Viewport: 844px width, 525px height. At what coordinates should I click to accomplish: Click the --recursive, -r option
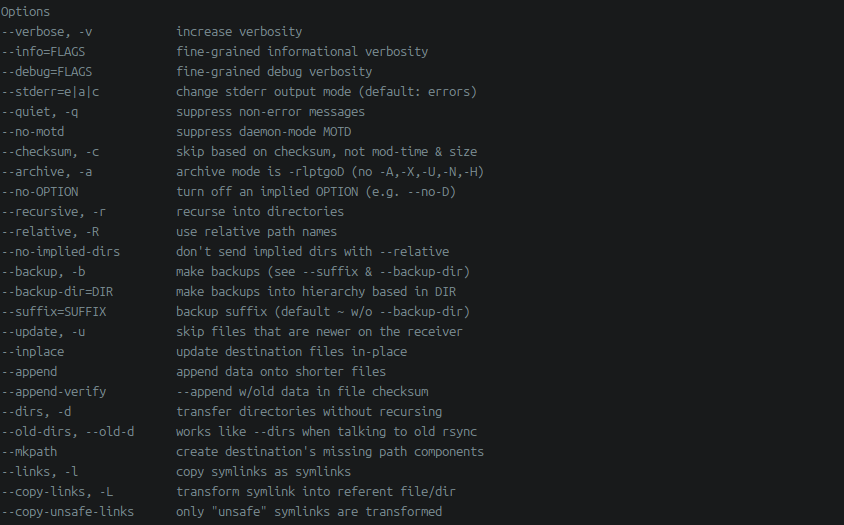click(x=54, y=212)
